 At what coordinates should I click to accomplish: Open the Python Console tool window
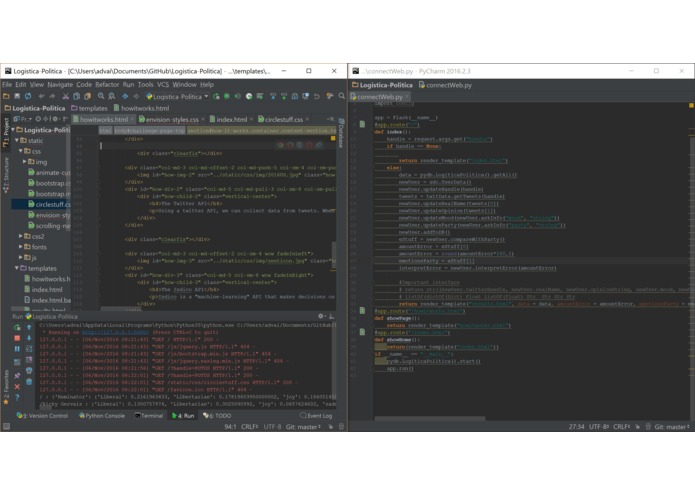click(x=102, y=416)
